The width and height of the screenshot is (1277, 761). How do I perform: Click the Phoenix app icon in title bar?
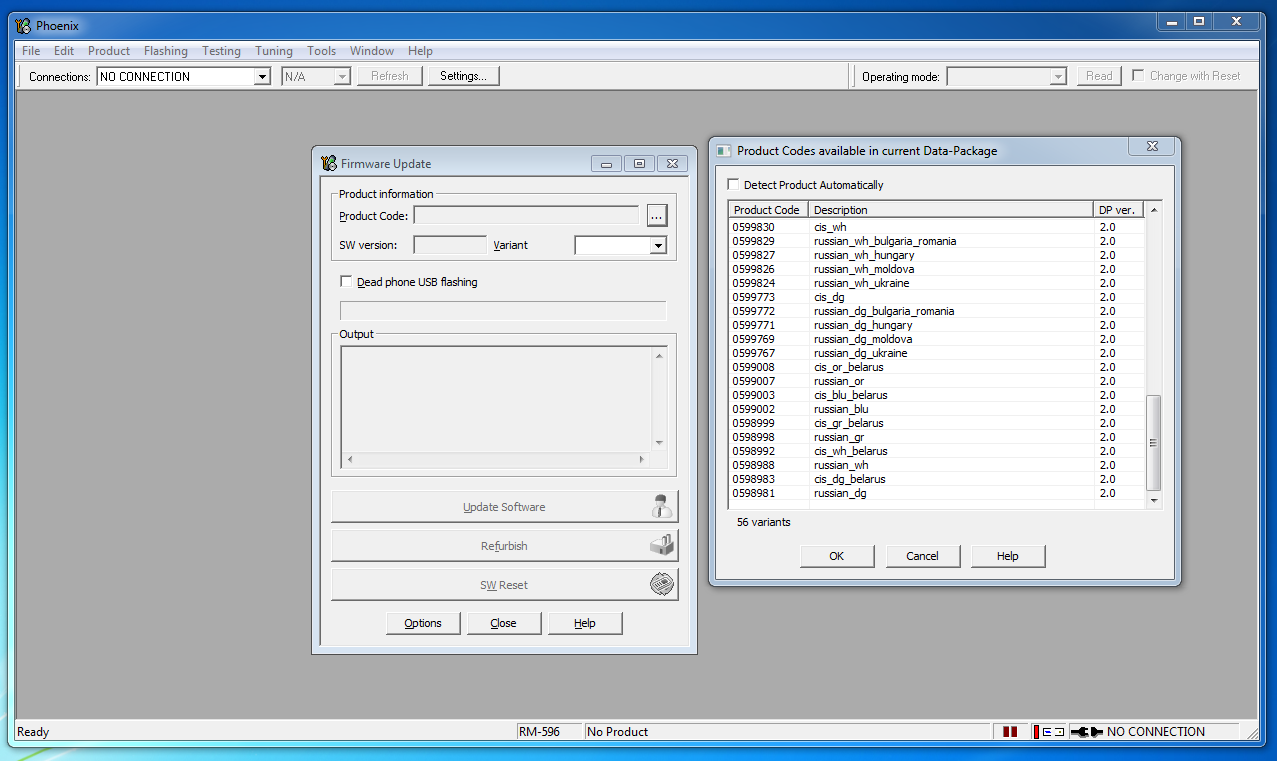click(23, 25)
